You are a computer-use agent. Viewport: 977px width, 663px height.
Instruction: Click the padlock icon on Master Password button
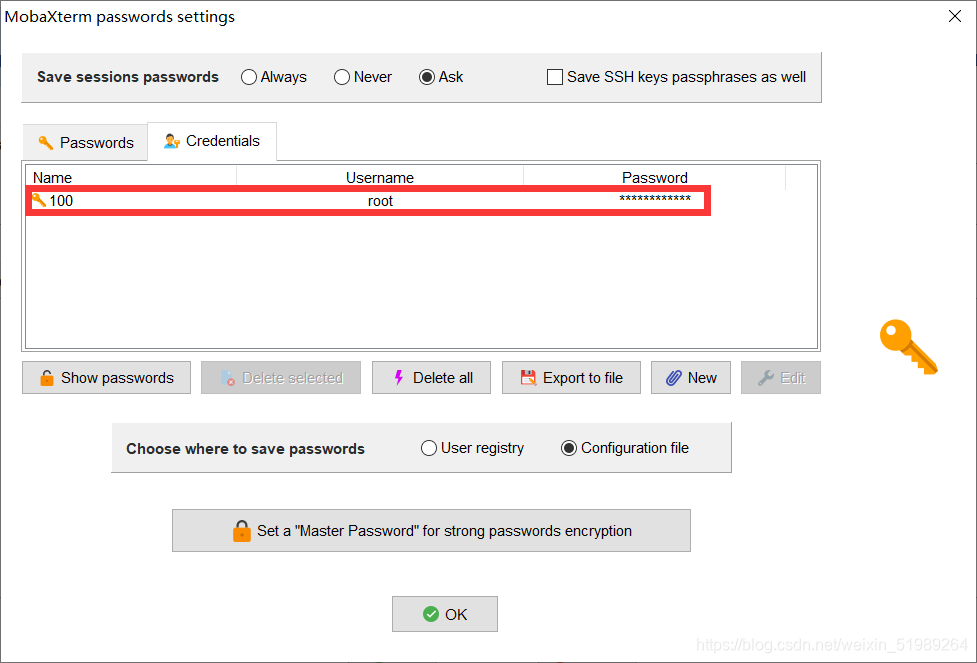tap(240, 530)
